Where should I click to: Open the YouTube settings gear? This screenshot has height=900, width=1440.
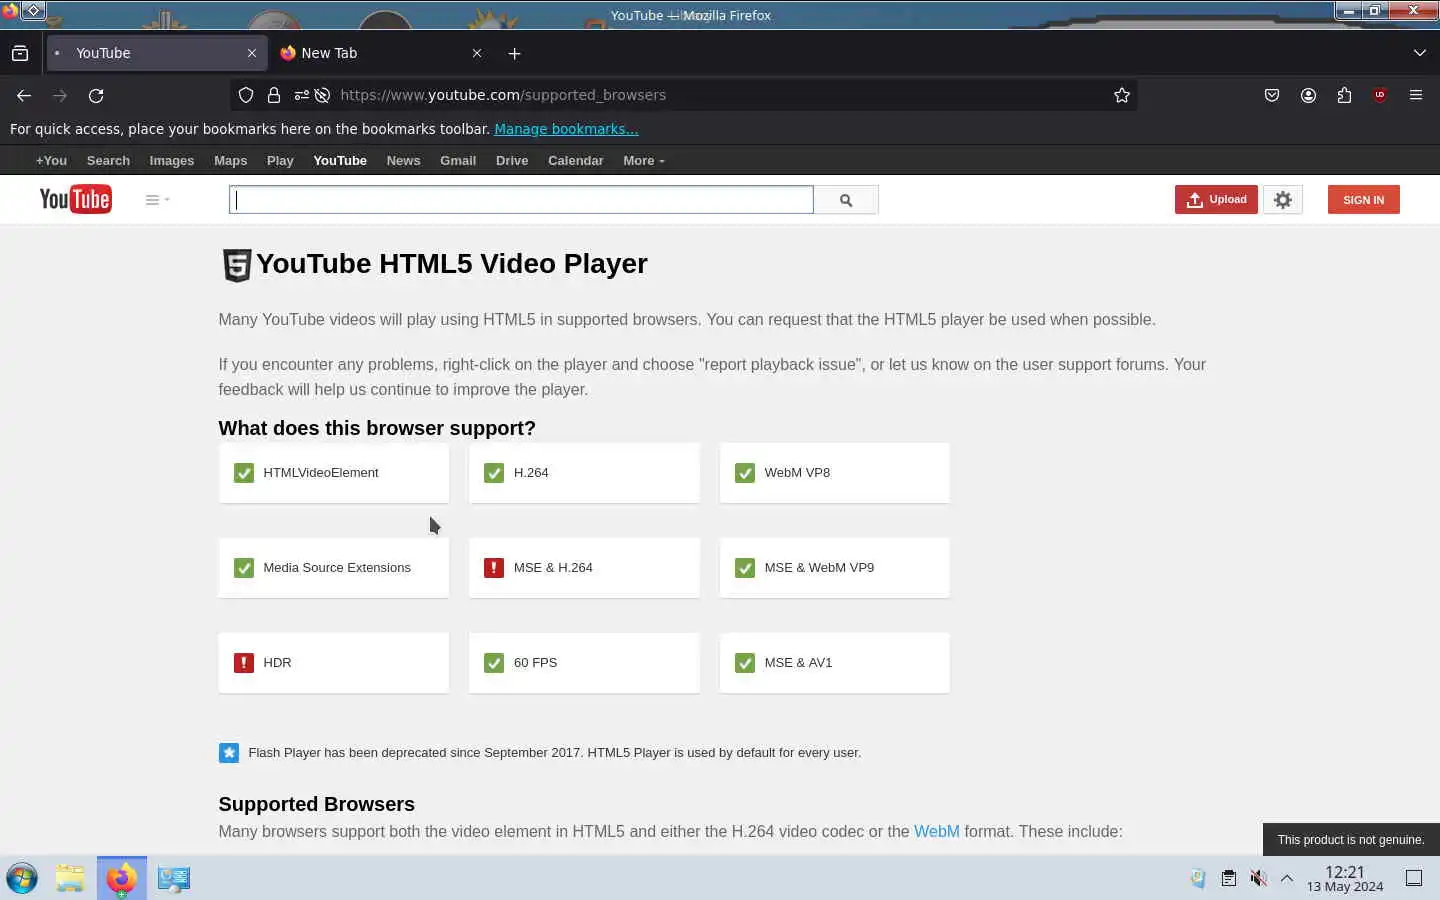[1283, 200]
